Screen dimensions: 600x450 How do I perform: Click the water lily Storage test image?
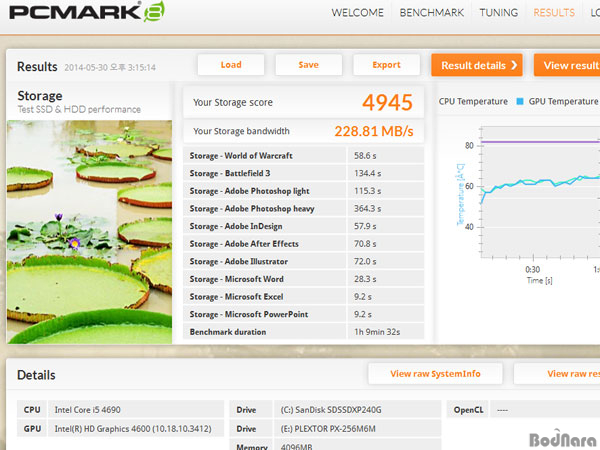point(89,230)
